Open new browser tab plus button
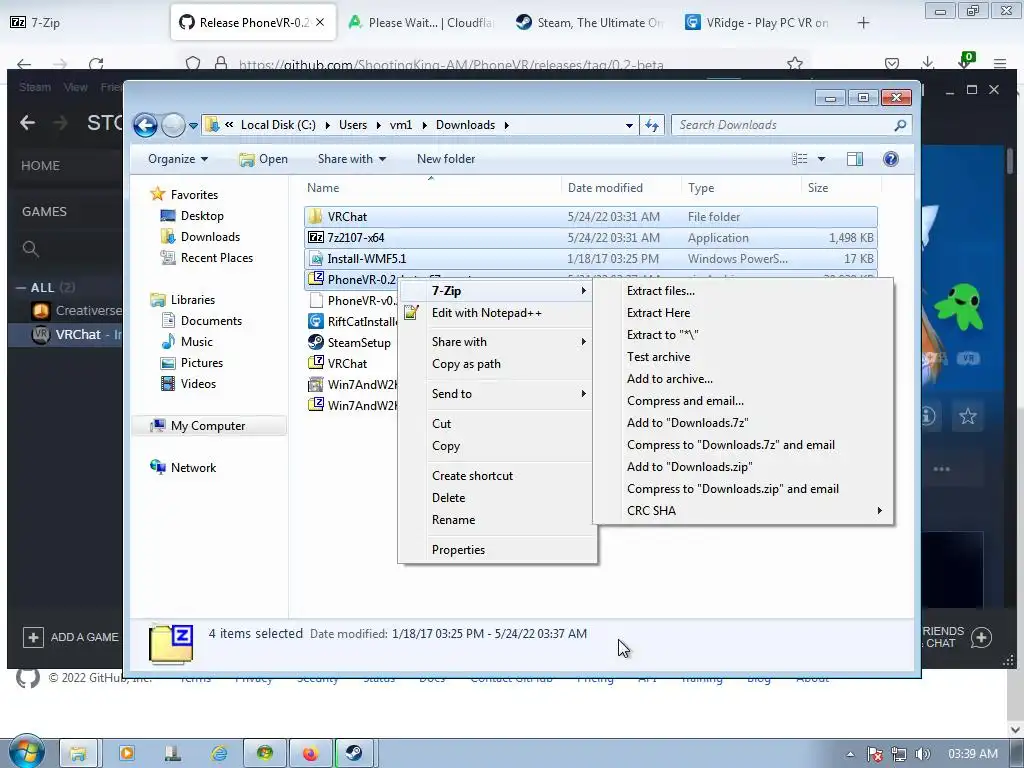Image resolution: width=1024 pixels, height=768 pixels. coord(863,23)
